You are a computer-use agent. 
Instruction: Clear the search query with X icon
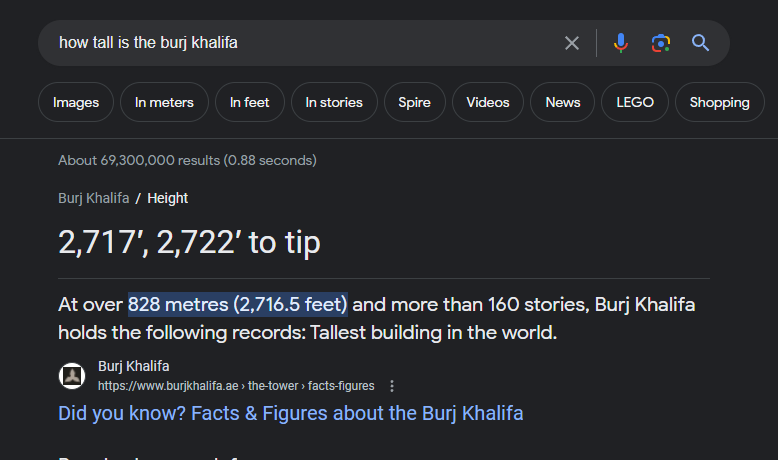[x=572, y=43]
